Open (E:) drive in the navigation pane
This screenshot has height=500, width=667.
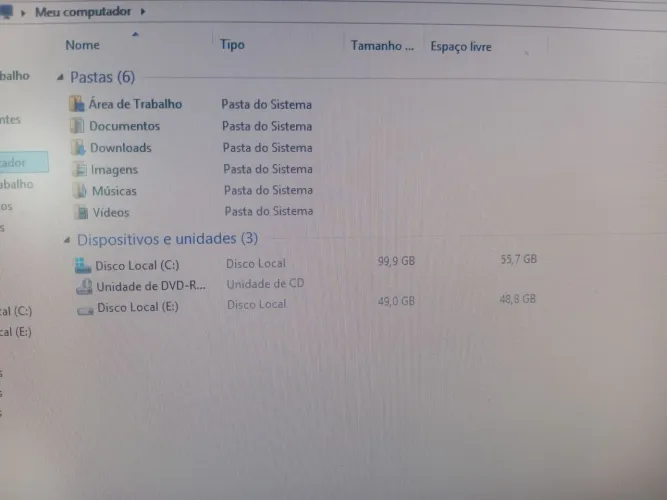click(x=16, y=331)
